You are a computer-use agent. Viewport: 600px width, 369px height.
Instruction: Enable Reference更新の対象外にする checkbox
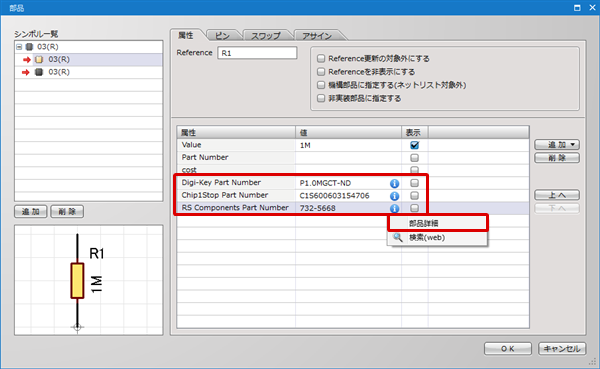click(x=321, y=59)
